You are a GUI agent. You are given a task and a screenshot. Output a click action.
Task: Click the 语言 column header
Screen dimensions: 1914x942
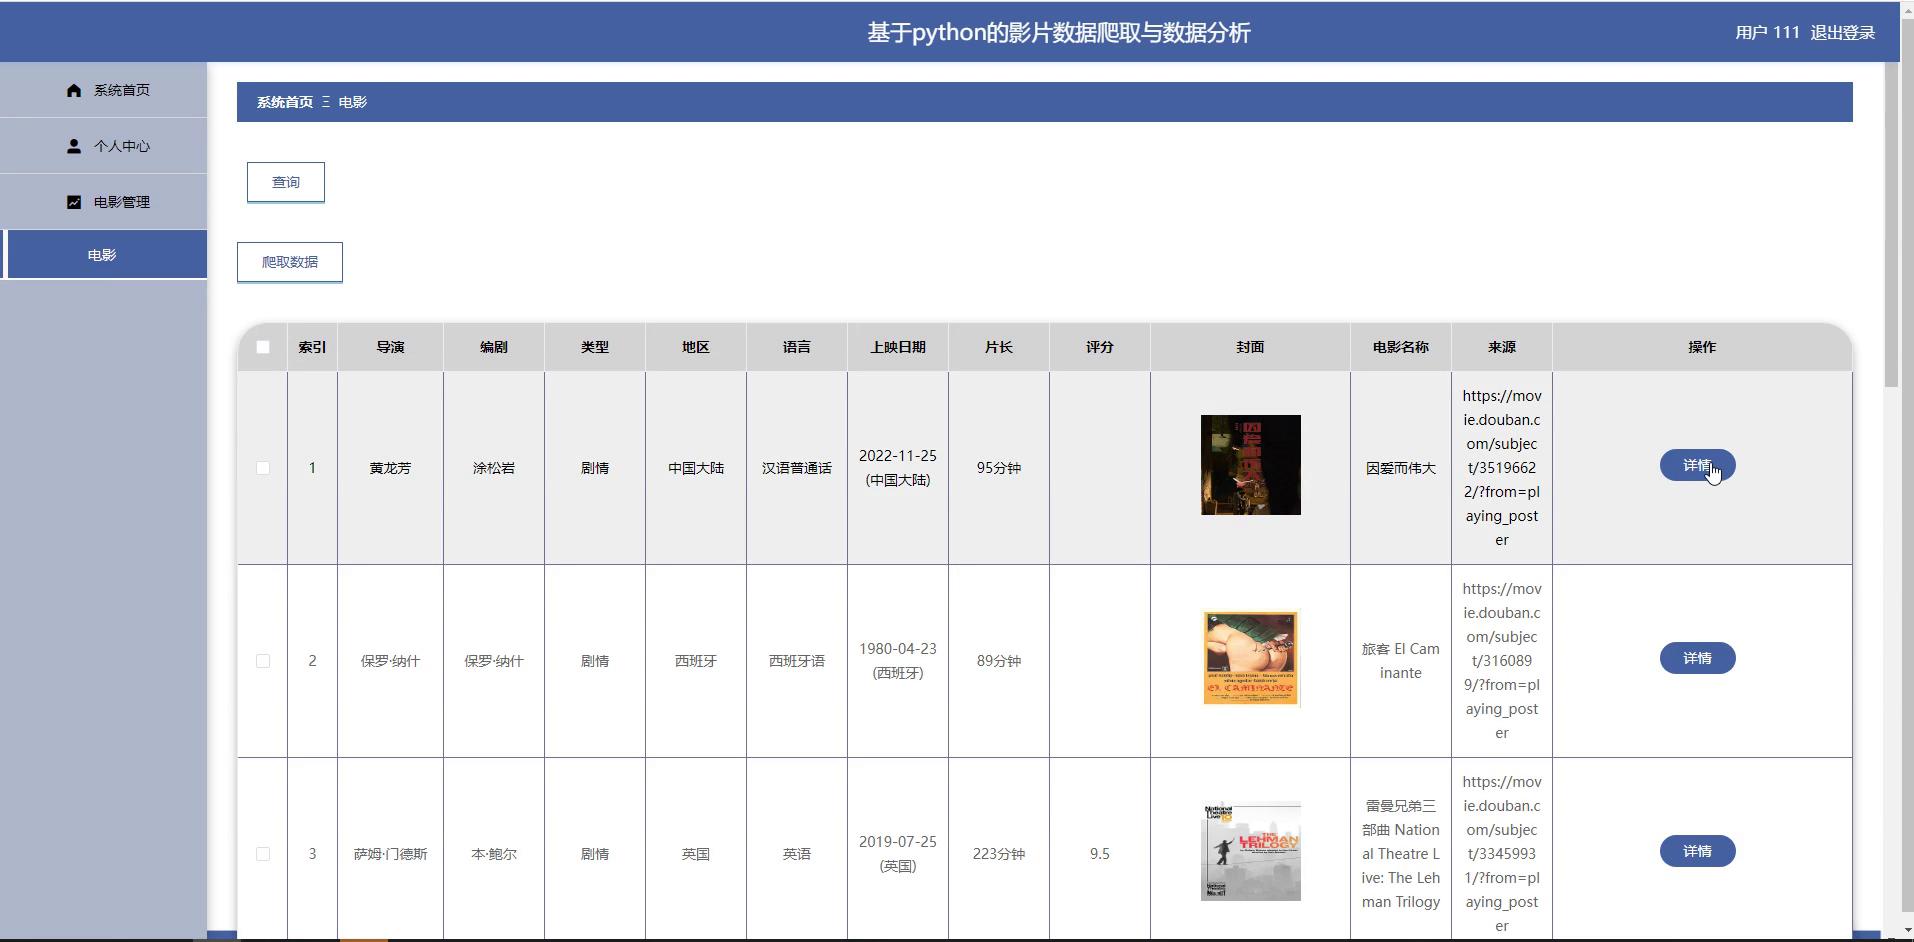coord(797,347)
